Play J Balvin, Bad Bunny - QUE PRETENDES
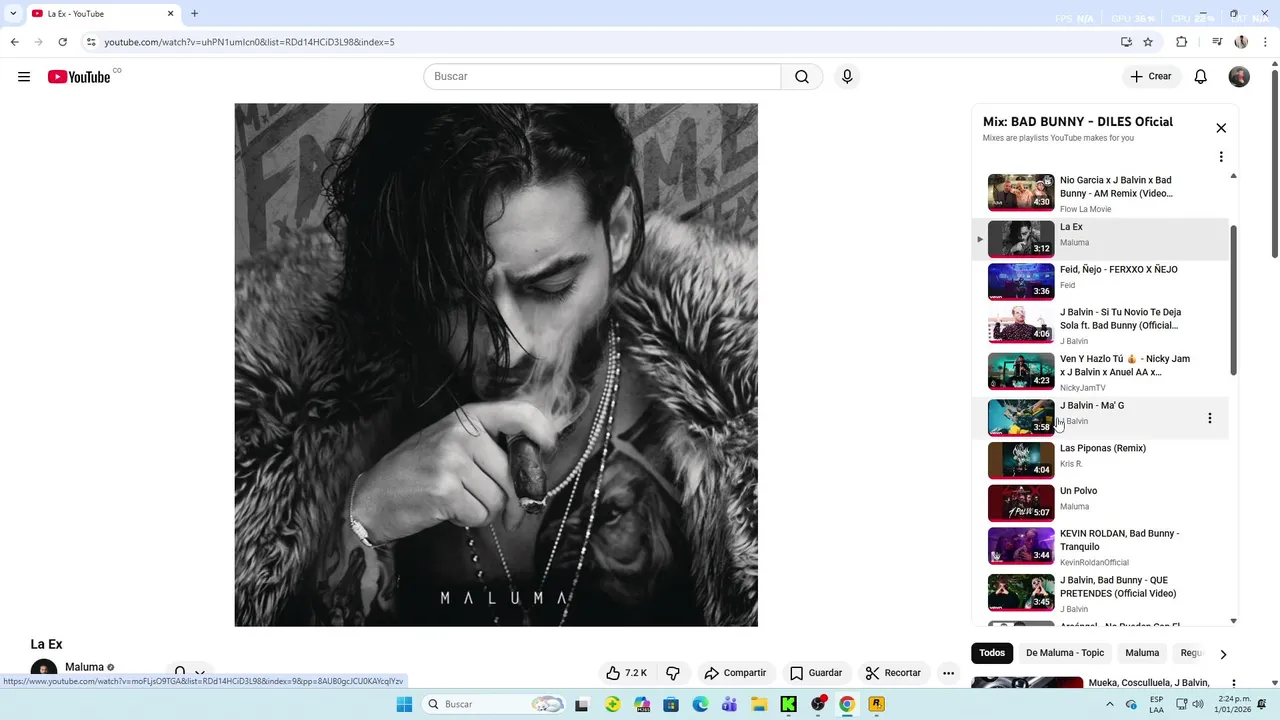1280x720 pixels. [1100, 594]
